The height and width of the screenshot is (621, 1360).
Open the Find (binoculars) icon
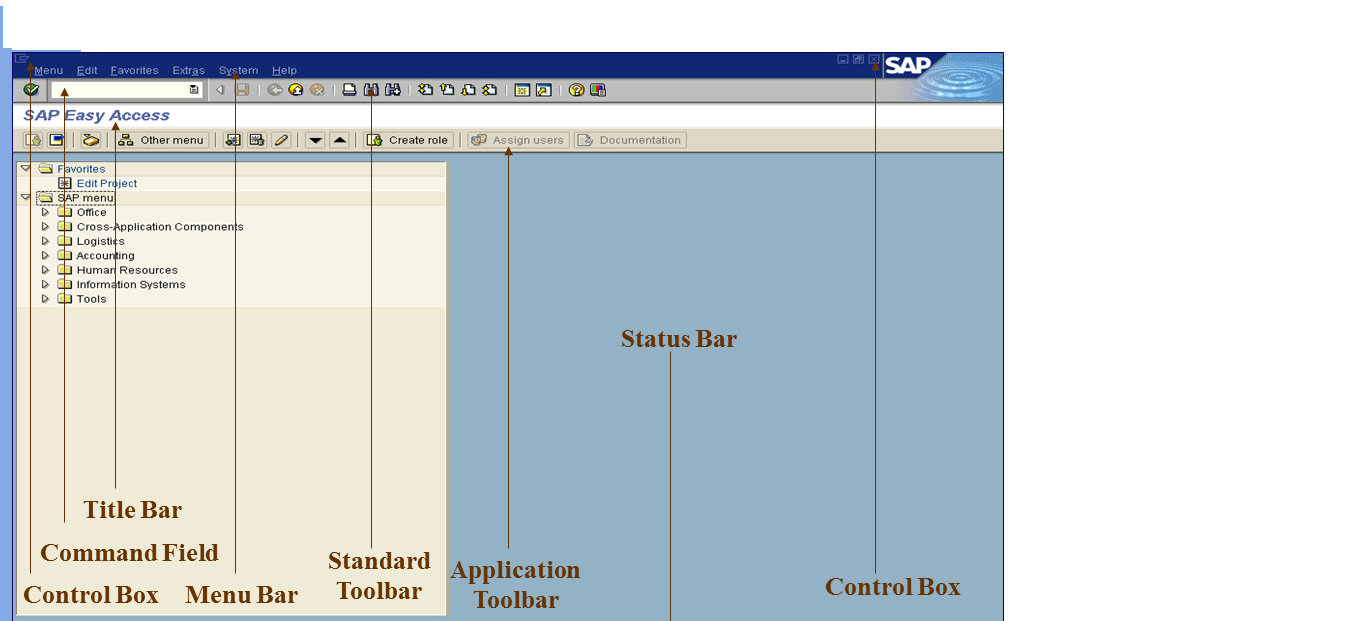pos(371,90)
